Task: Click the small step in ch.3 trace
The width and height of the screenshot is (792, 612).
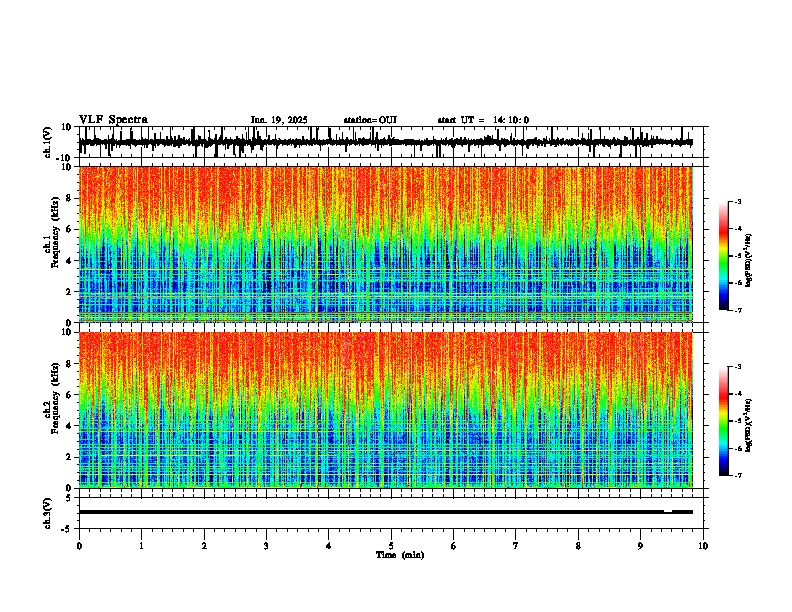Action: click(x=668, y=512)
